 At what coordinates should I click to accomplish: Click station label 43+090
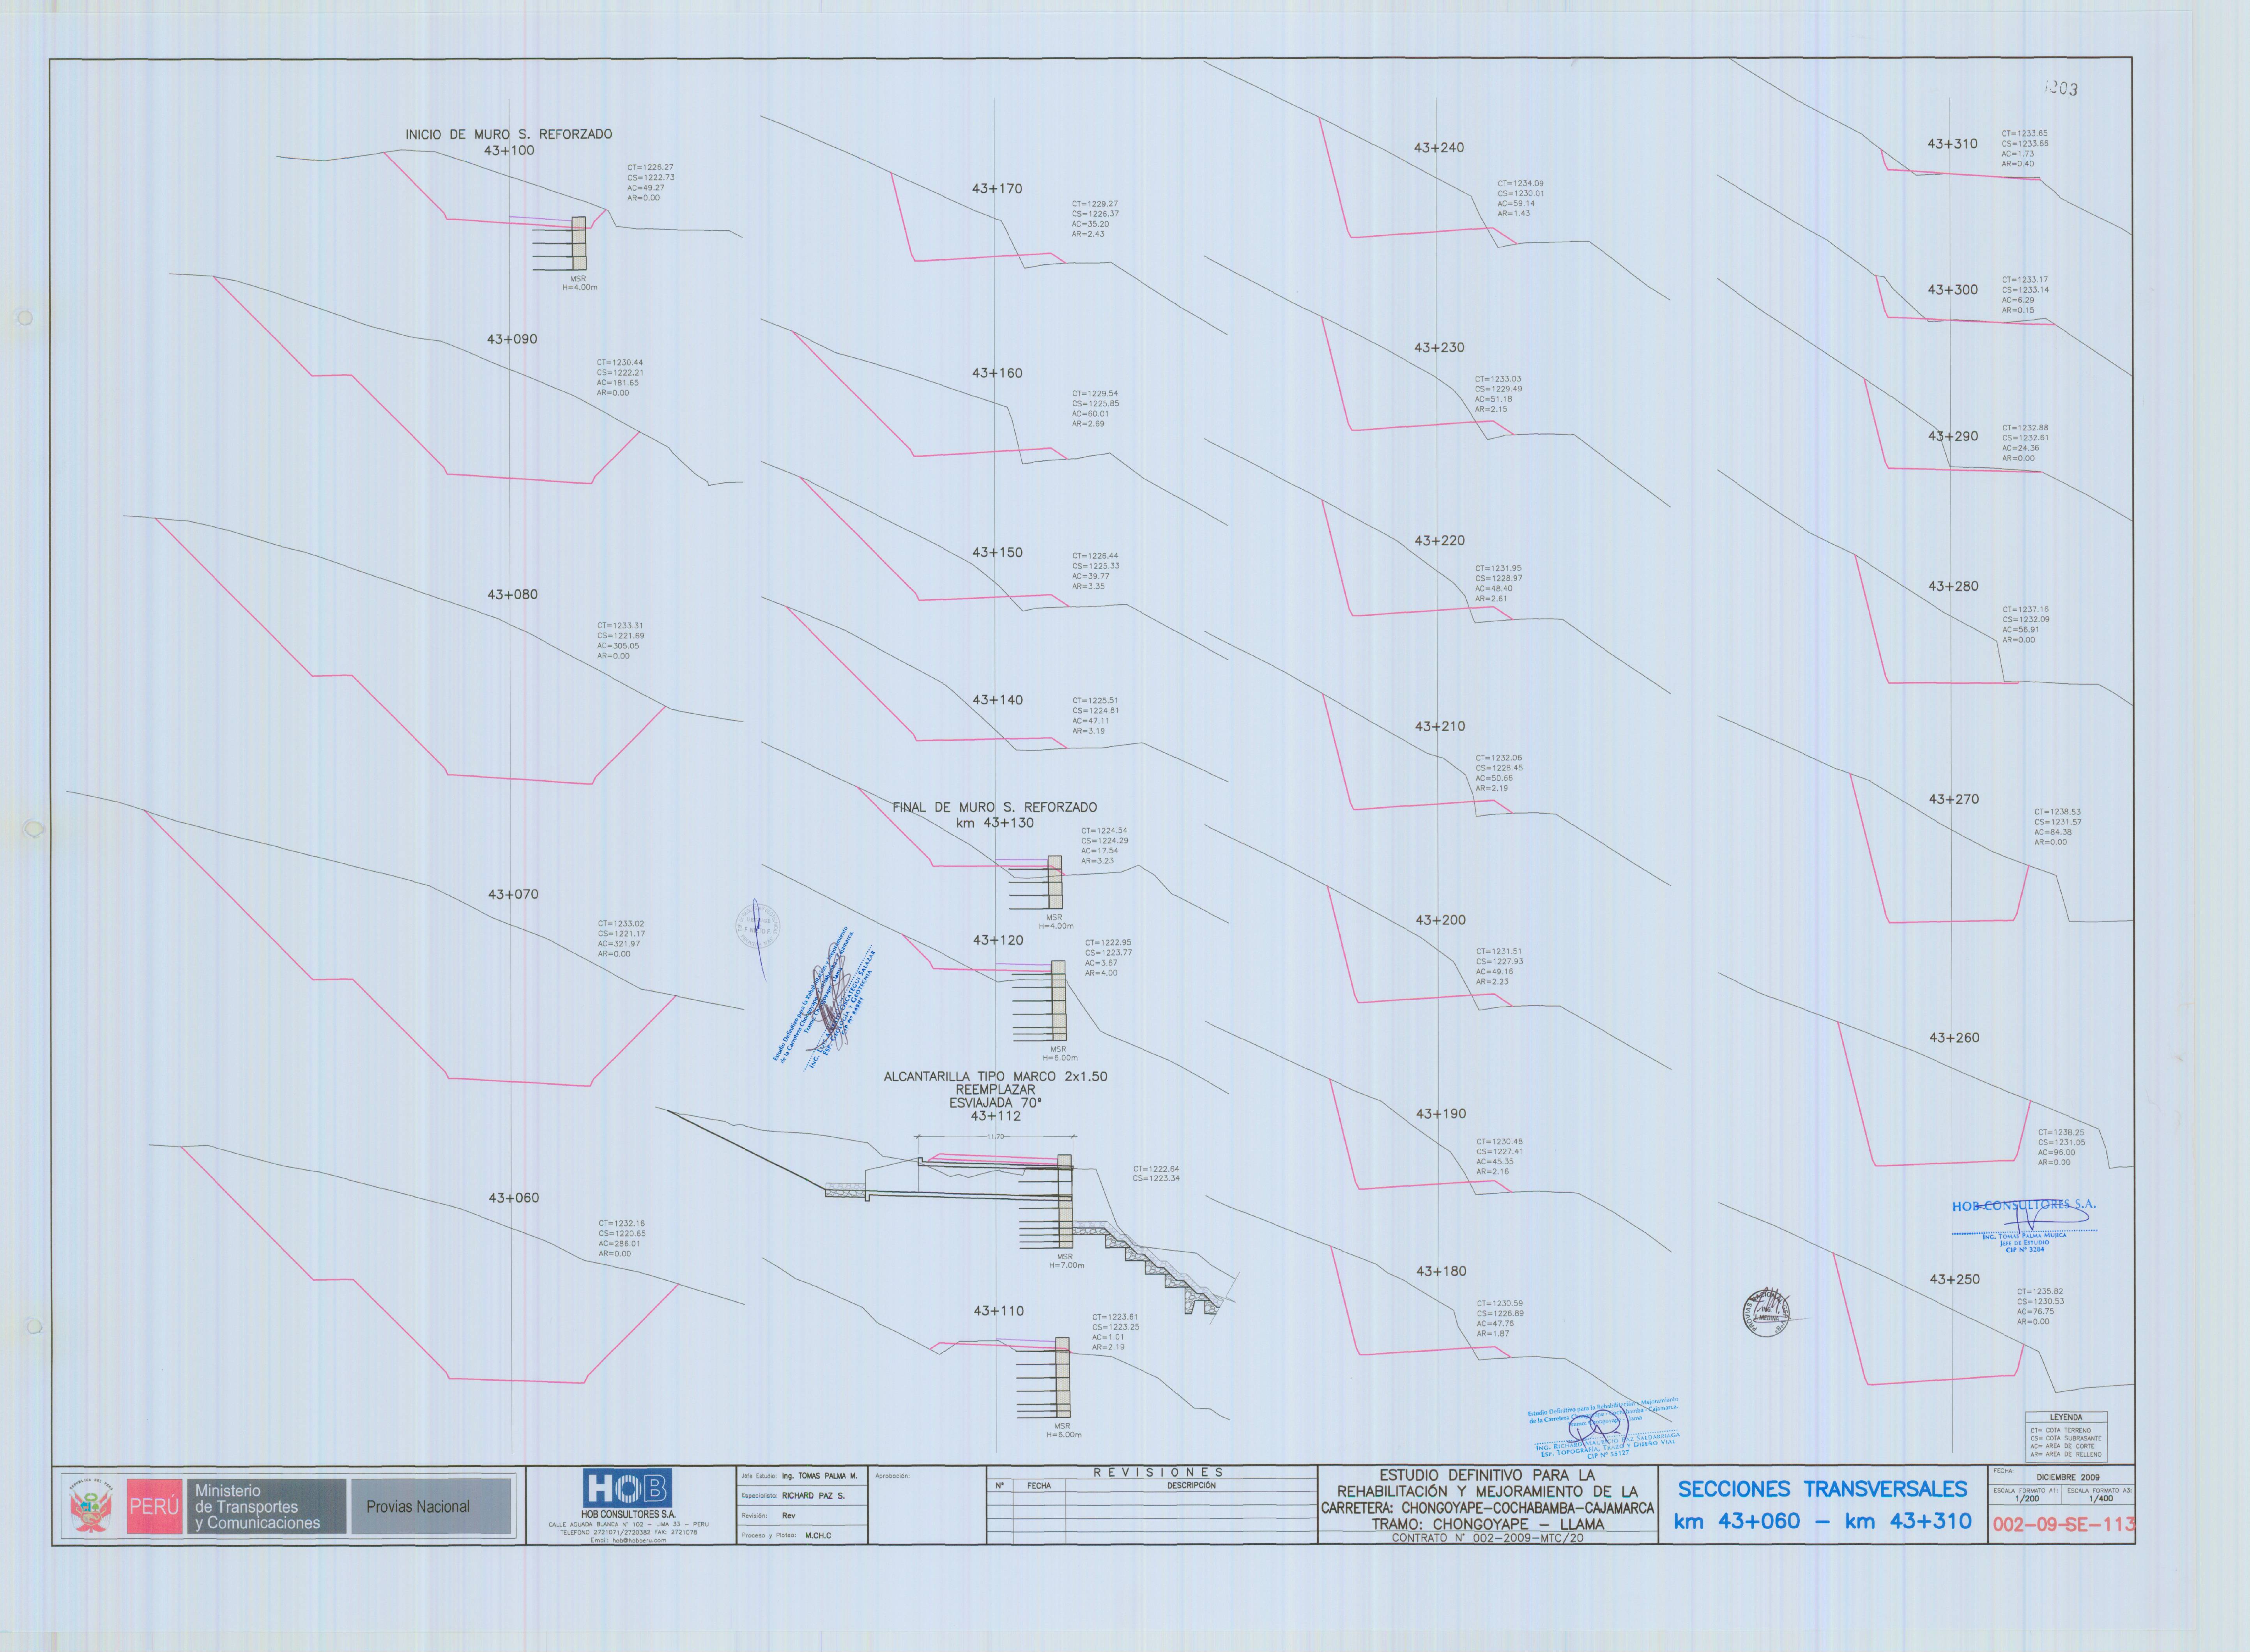(512, 339)
